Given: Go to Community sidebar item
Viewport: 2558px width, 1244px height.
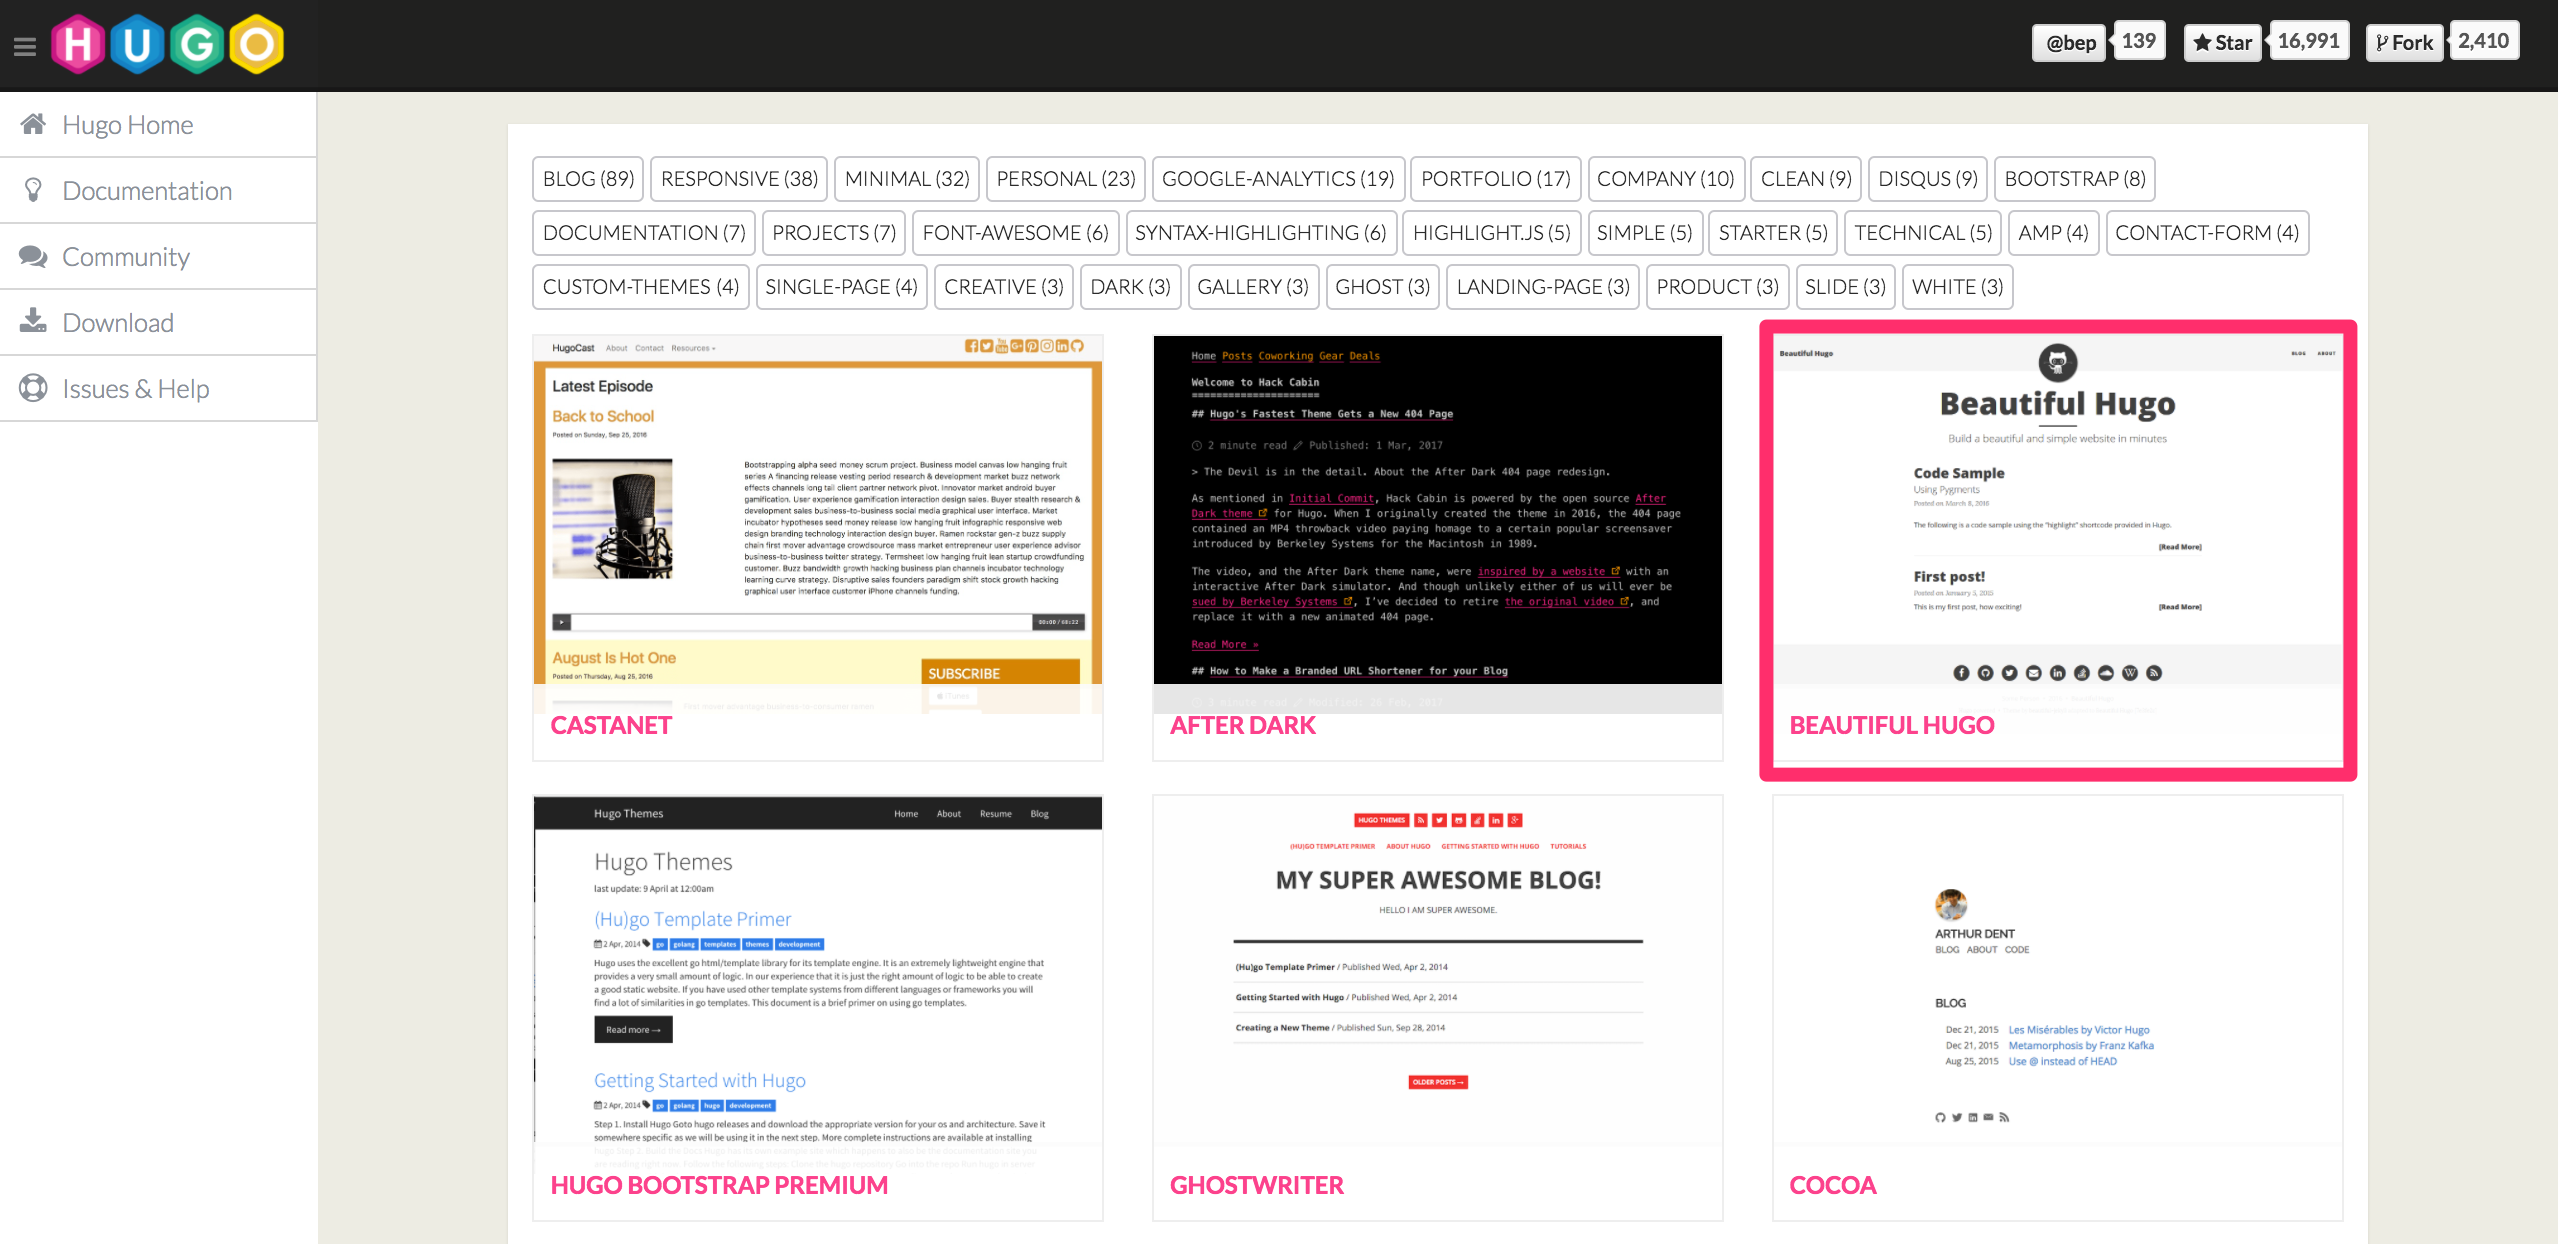Looking at the screenshot, I should pyautogui.click(x=158, y=256).
